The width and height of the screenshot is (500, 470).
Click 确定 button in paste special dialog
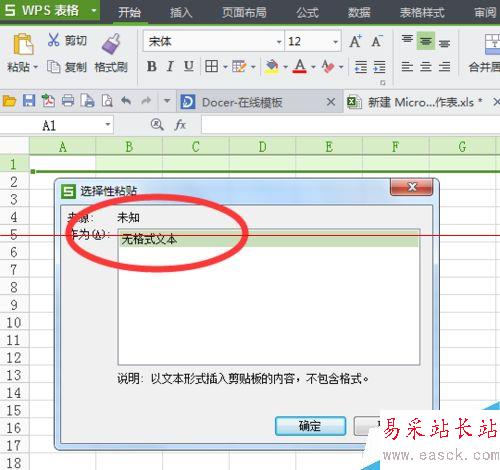(x=310, y=426)
